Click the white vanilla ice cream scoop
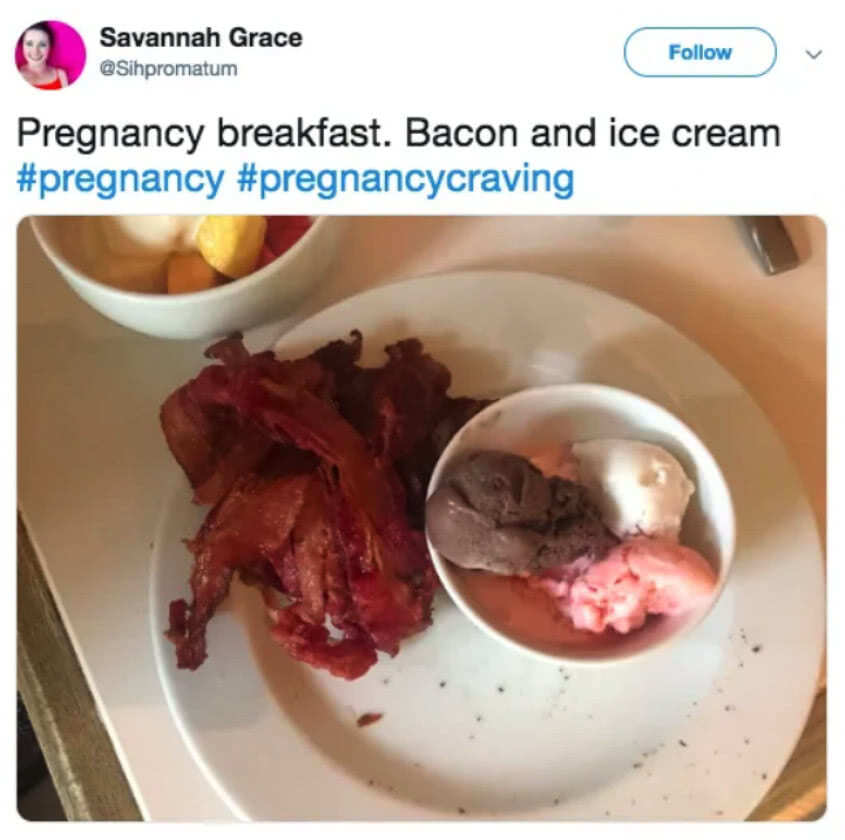845x840 pixels. click(x=633, y=485)
